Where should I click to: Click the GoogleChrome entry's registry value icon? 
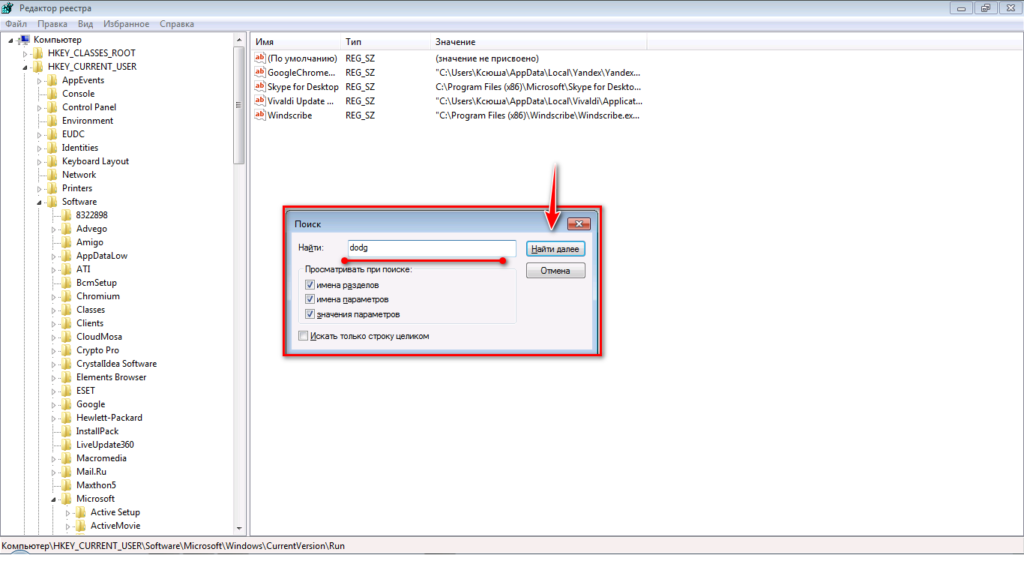[x=260, y=73]
